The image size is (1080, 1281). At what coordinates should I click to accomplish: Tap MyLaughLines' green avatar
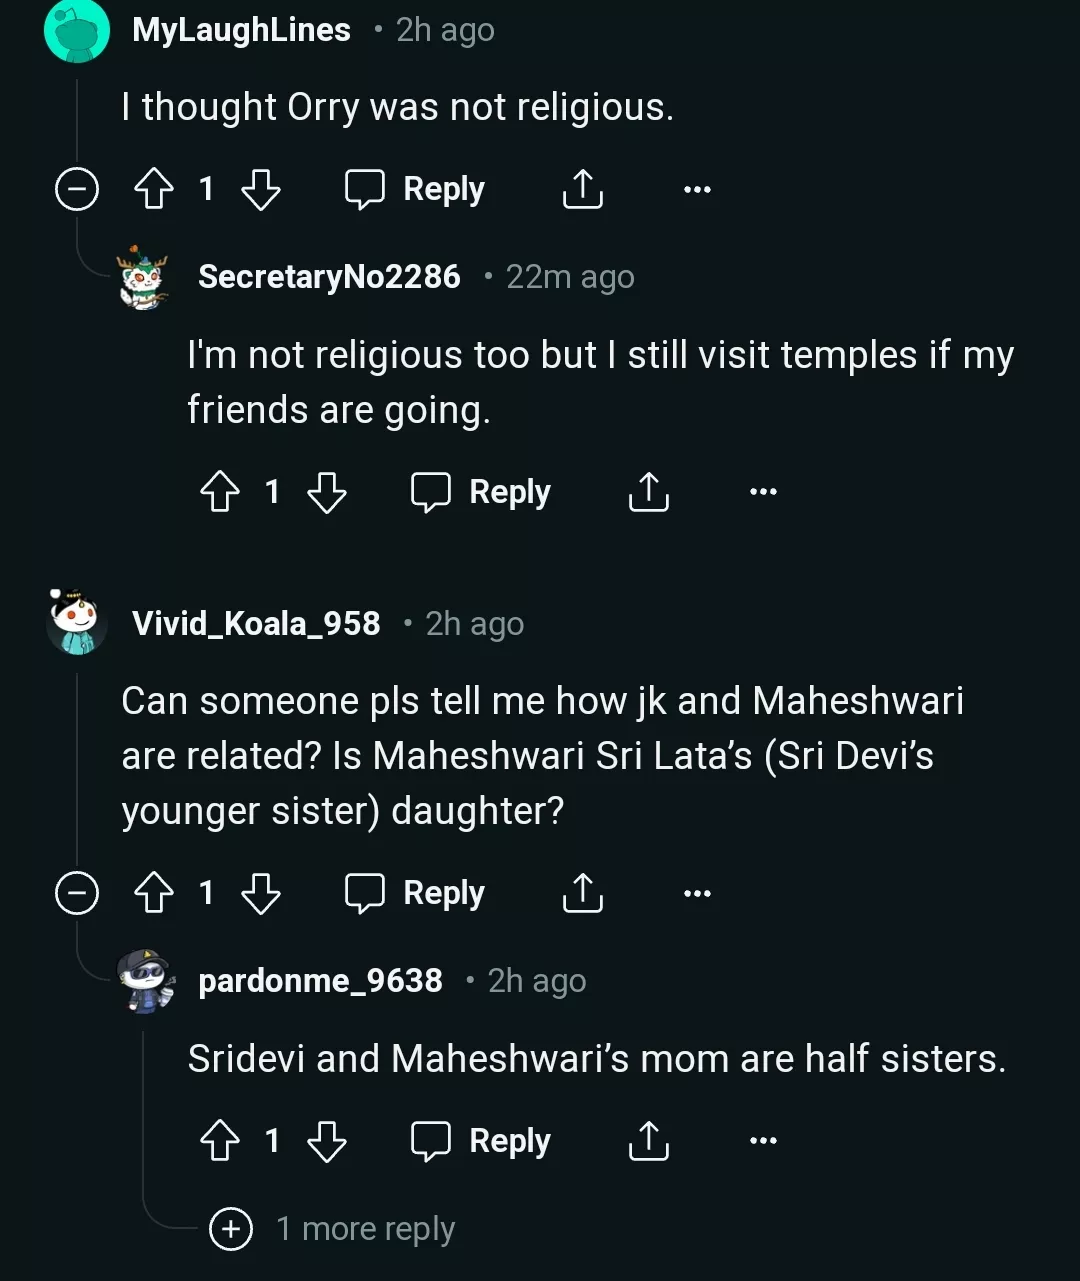76,30
